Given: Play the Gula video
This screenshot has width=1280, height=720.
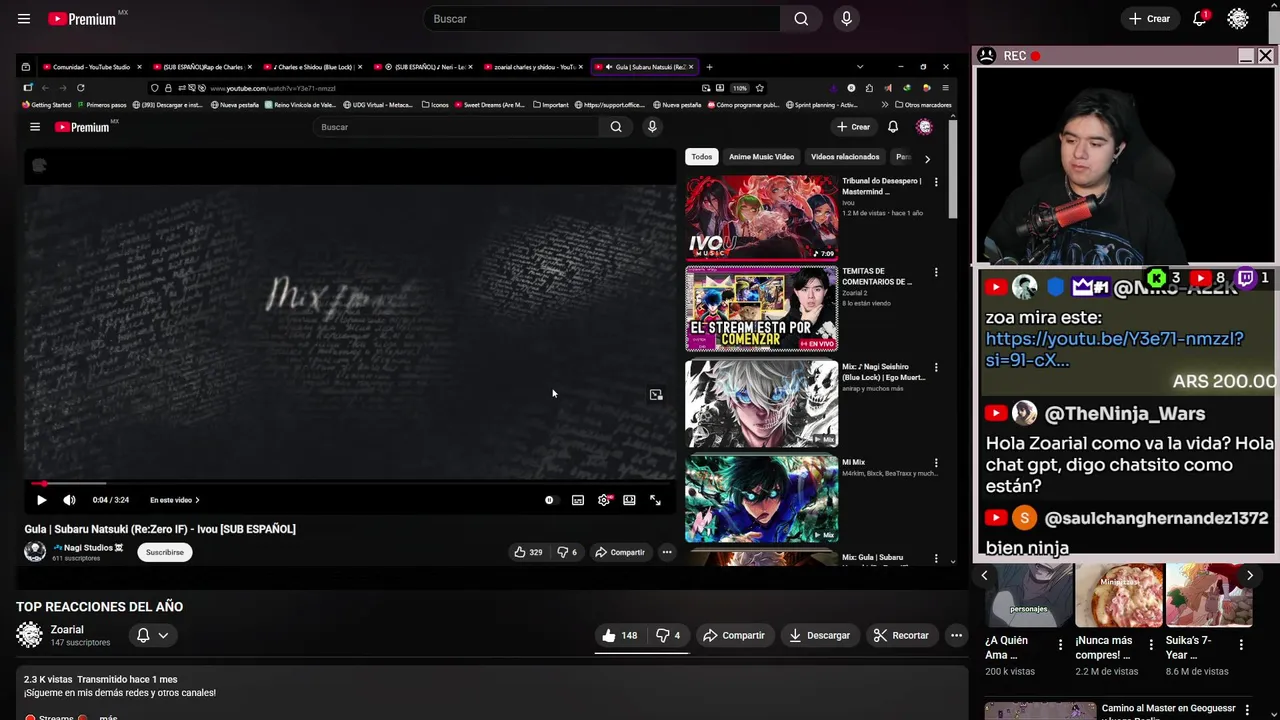Looking at the screenshot, I should coord(41,500).
